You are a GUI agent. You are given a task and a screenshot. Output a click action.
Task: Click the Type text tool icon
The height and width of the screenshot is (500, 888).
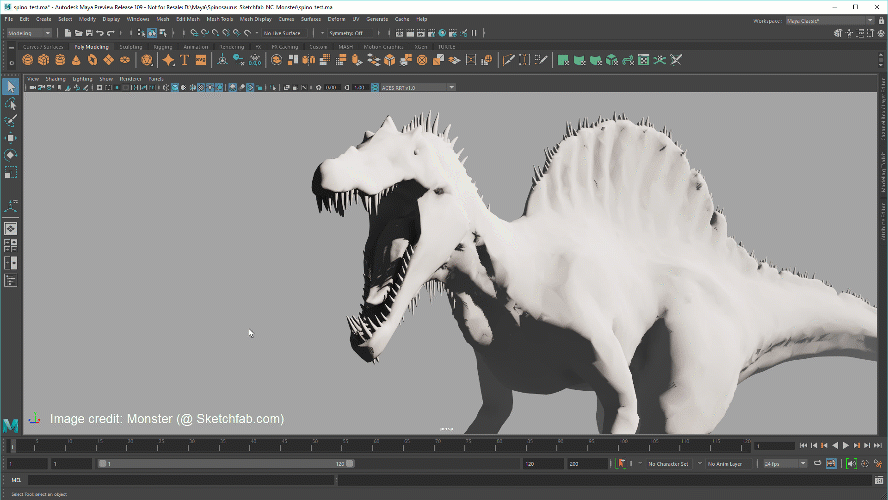click(185, 60)
